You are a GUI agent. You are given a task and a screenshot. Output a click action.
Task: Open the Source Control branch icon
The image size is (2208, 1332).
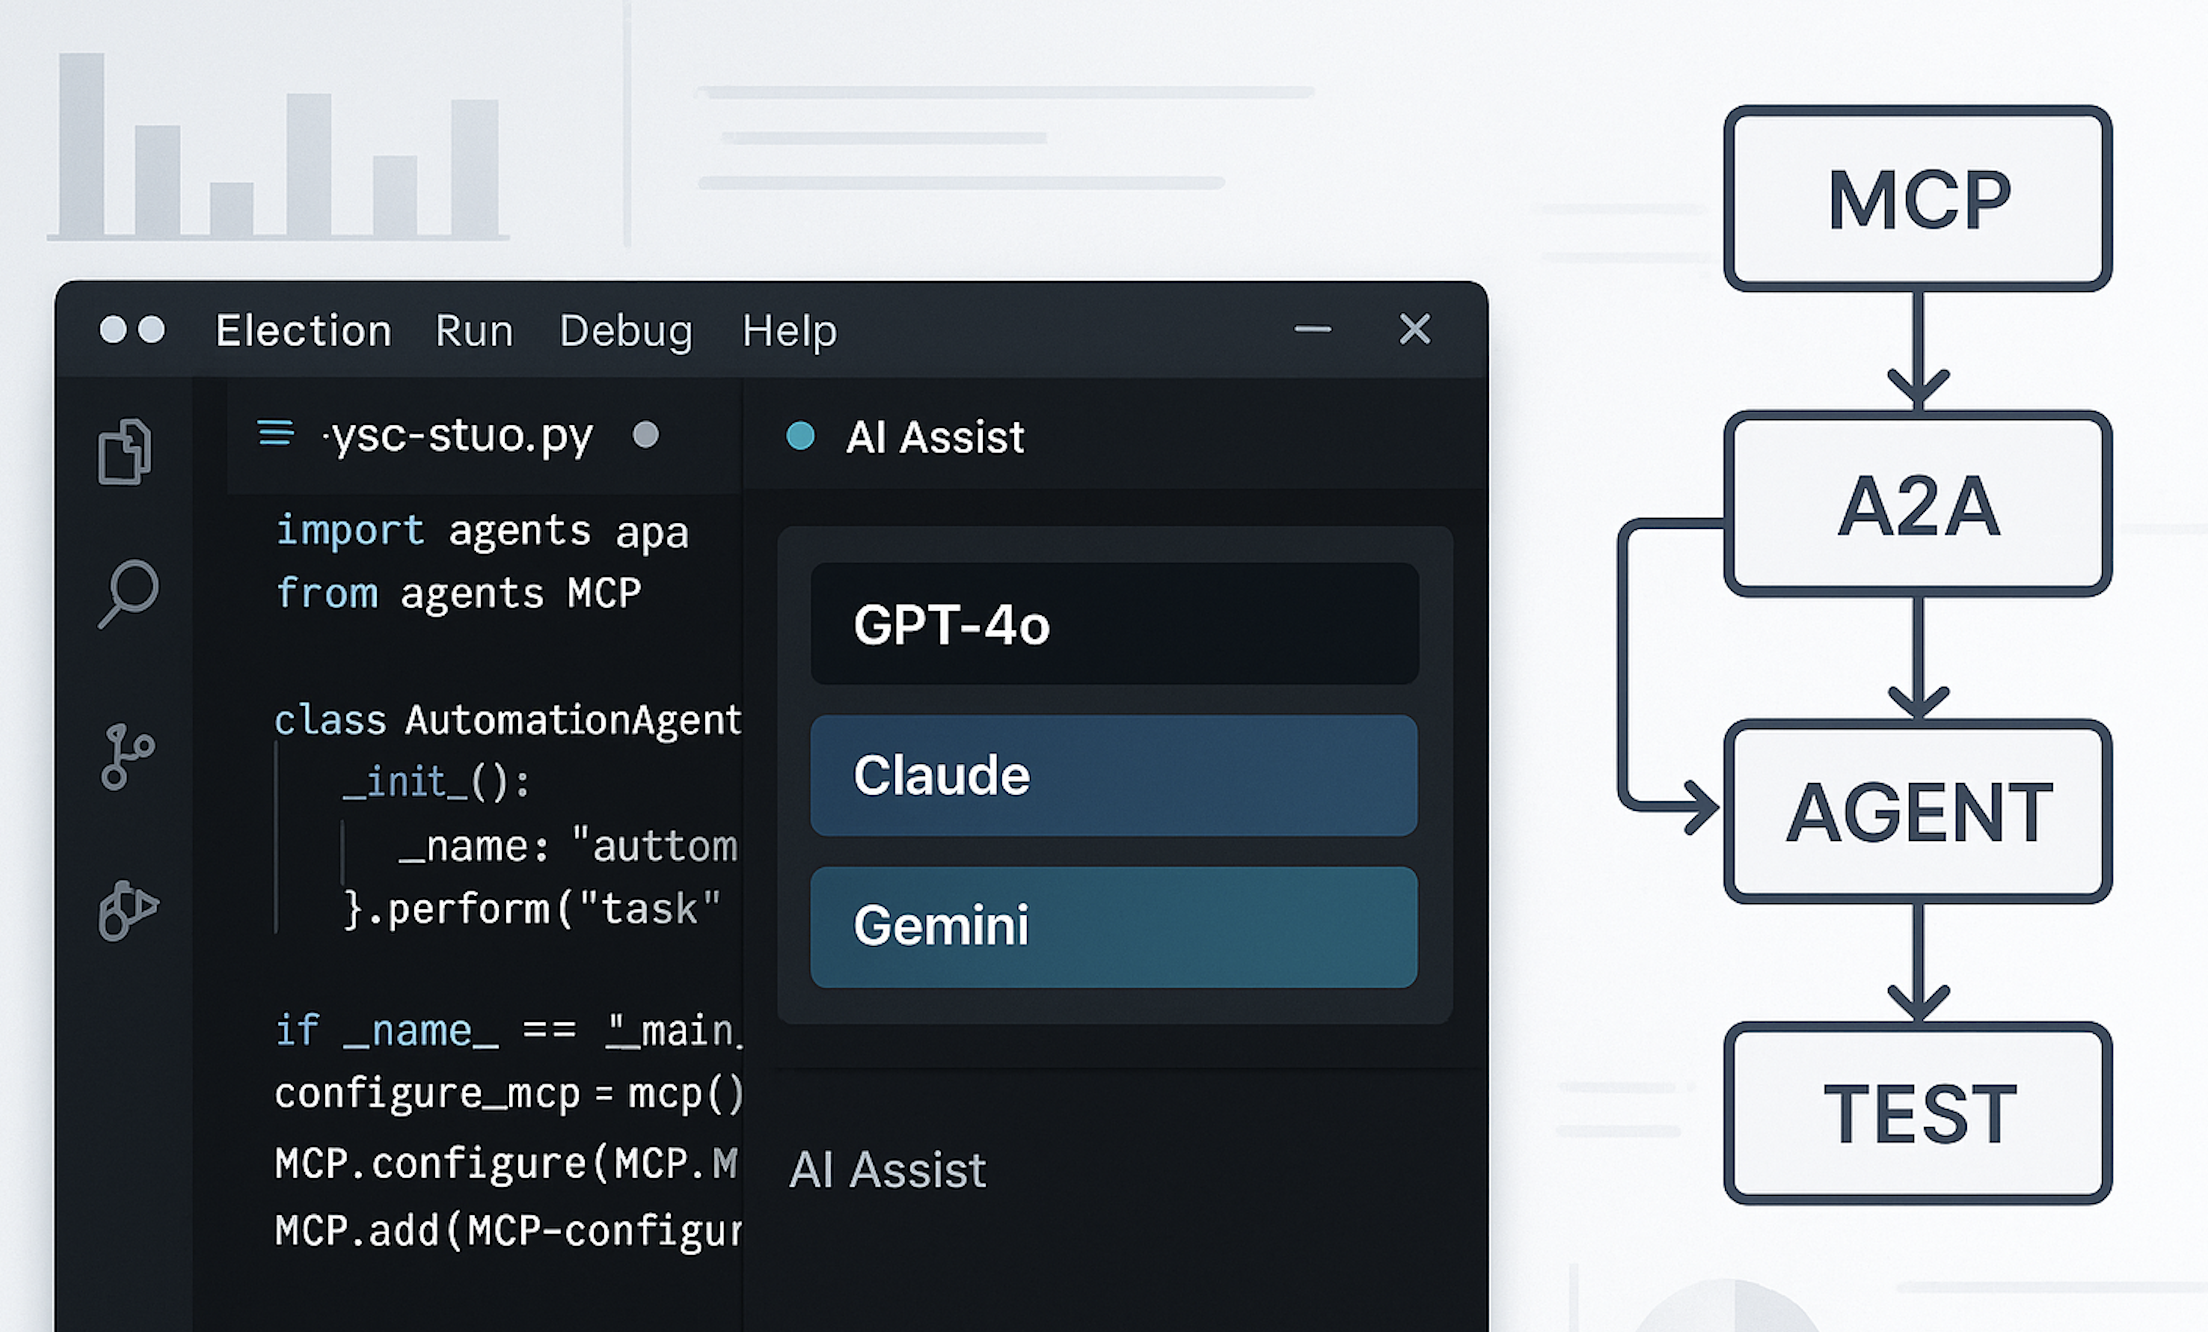point(127,757)
